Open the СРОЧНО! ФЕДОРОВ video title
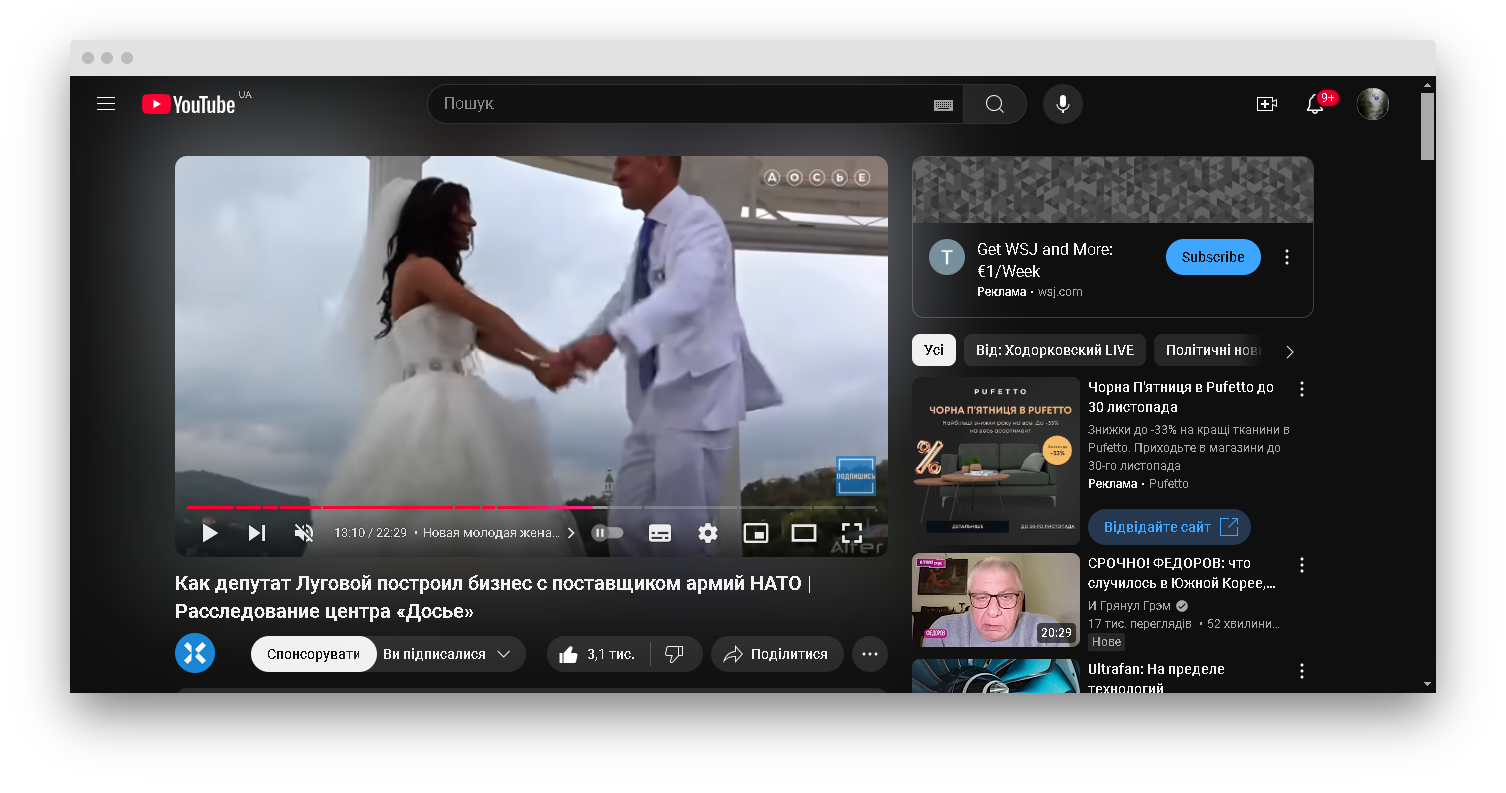Viewport: 1506px width, 793px height. pos(1182,573)
